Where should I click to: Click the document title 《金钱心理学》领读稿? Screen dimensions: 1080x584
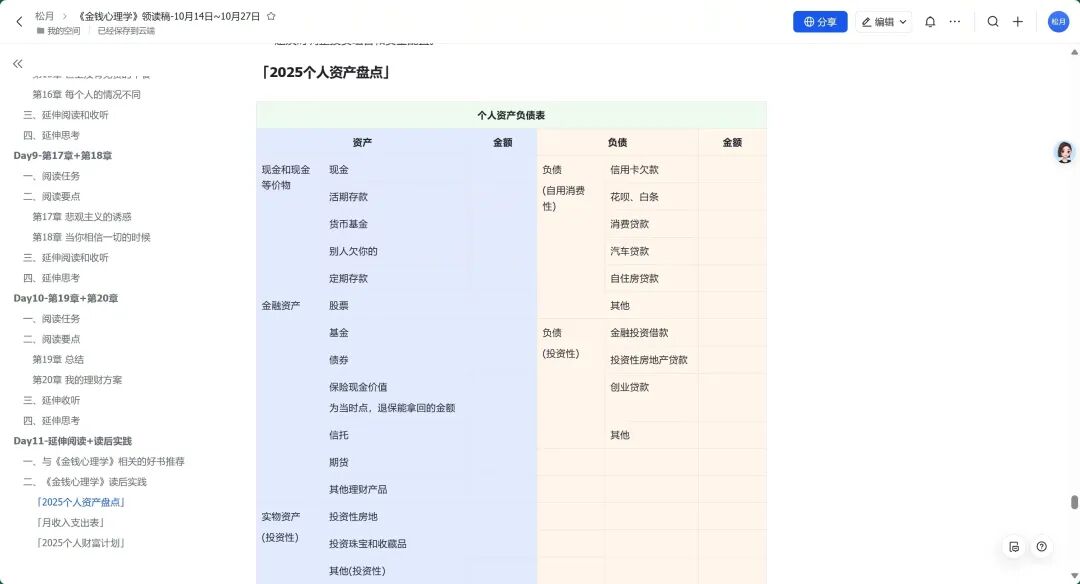pyautogui.click(x=169, y=16)
